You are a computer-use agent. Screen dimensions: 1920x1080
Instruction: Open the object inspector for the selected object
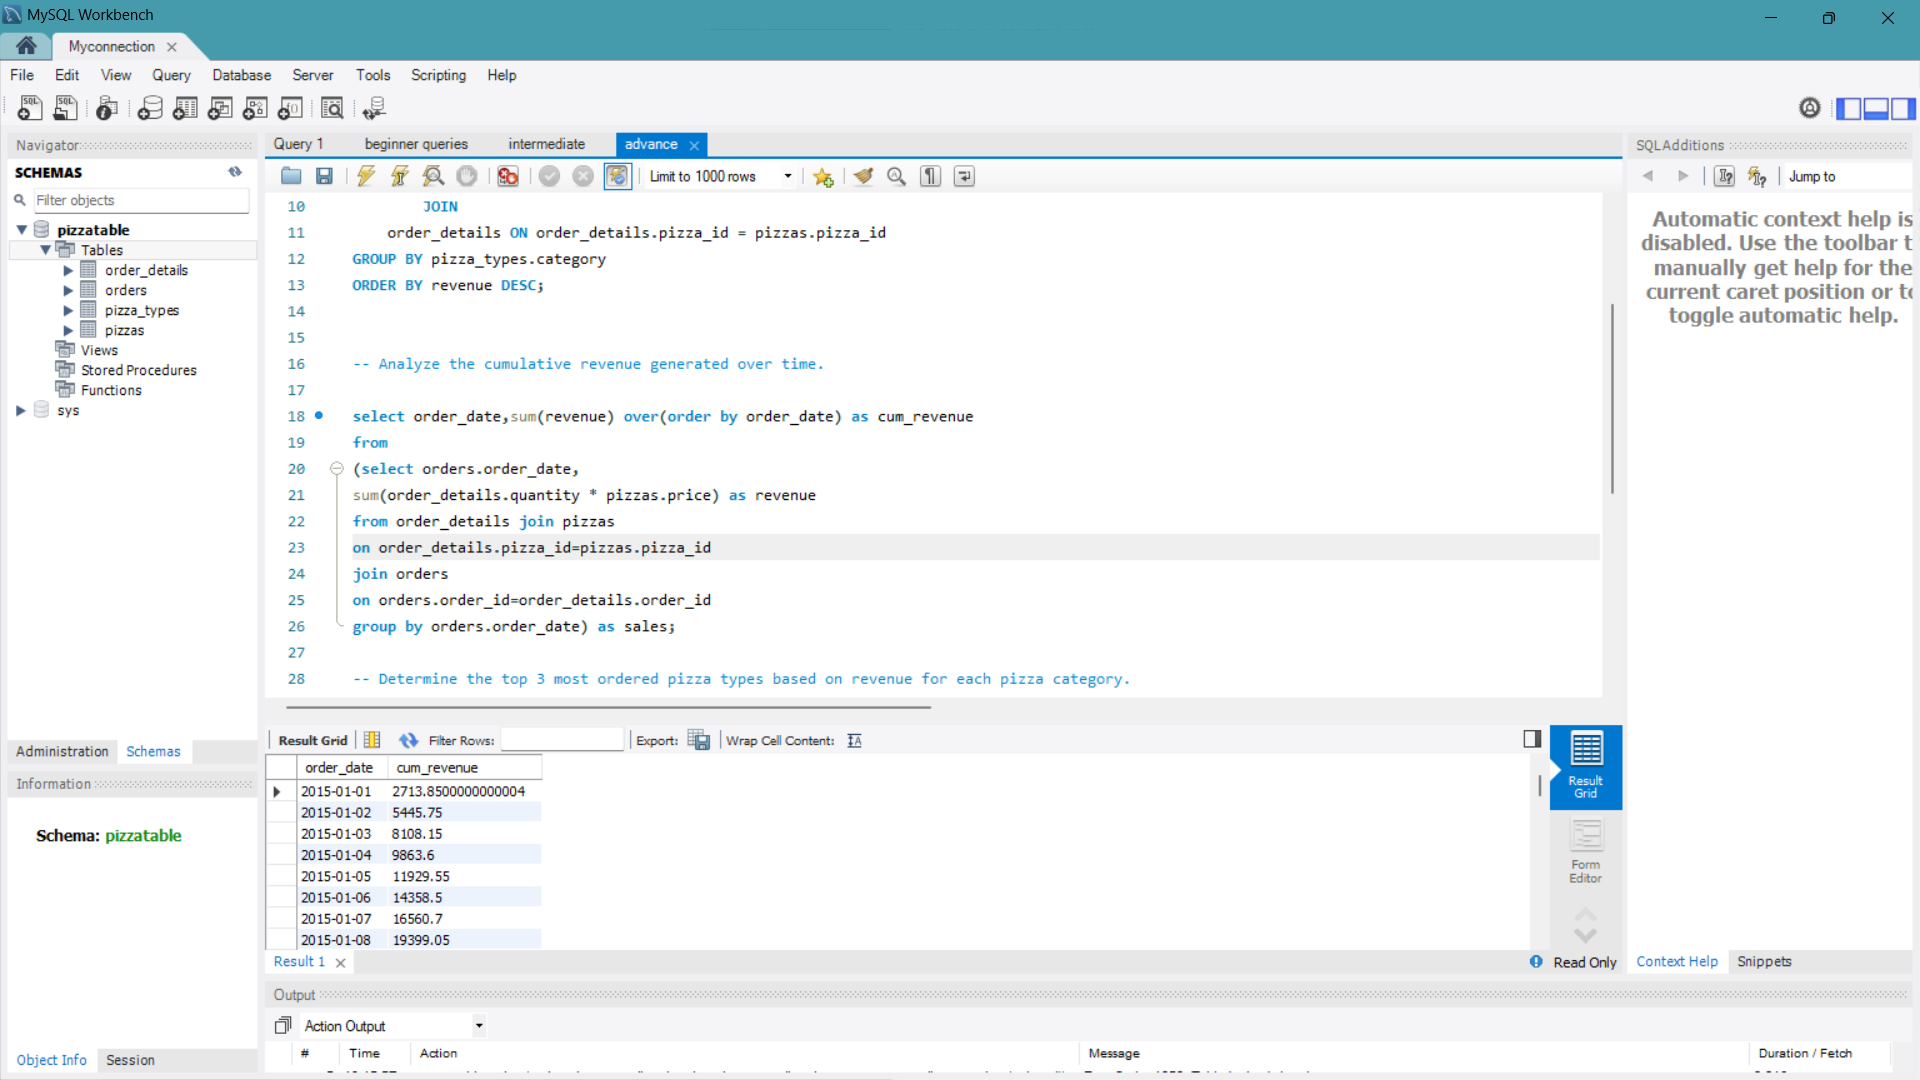point(107,108)
